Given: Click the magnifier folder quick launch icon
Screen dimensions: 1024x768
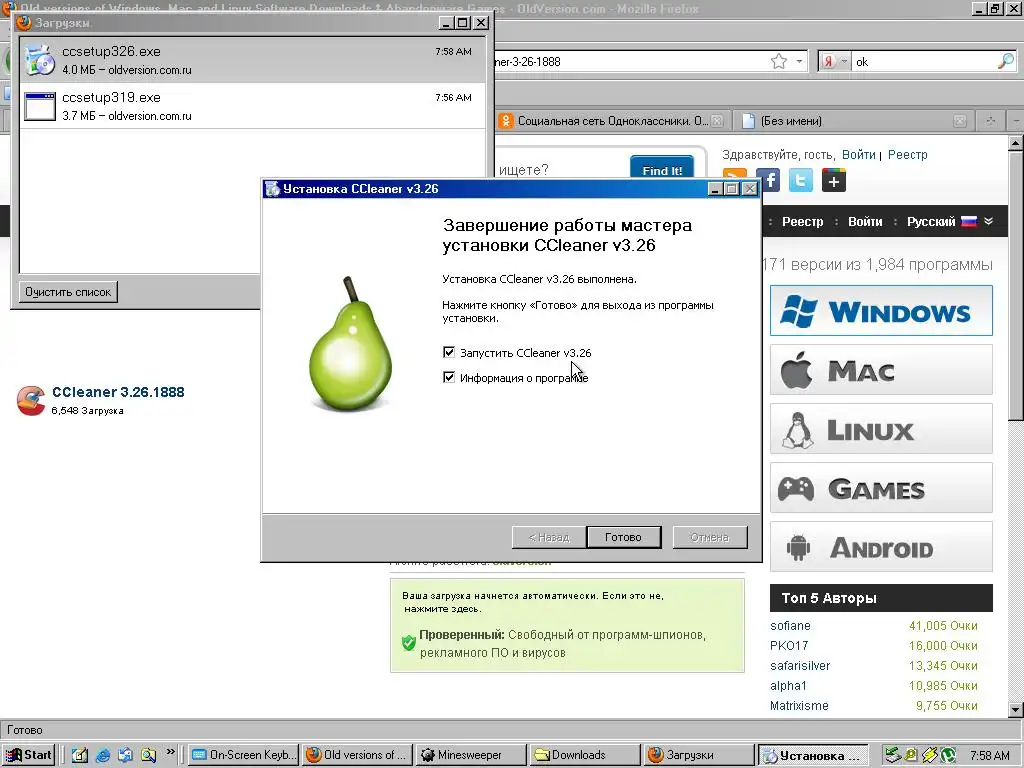Looking at the screenshot, I should pos(148,755).
